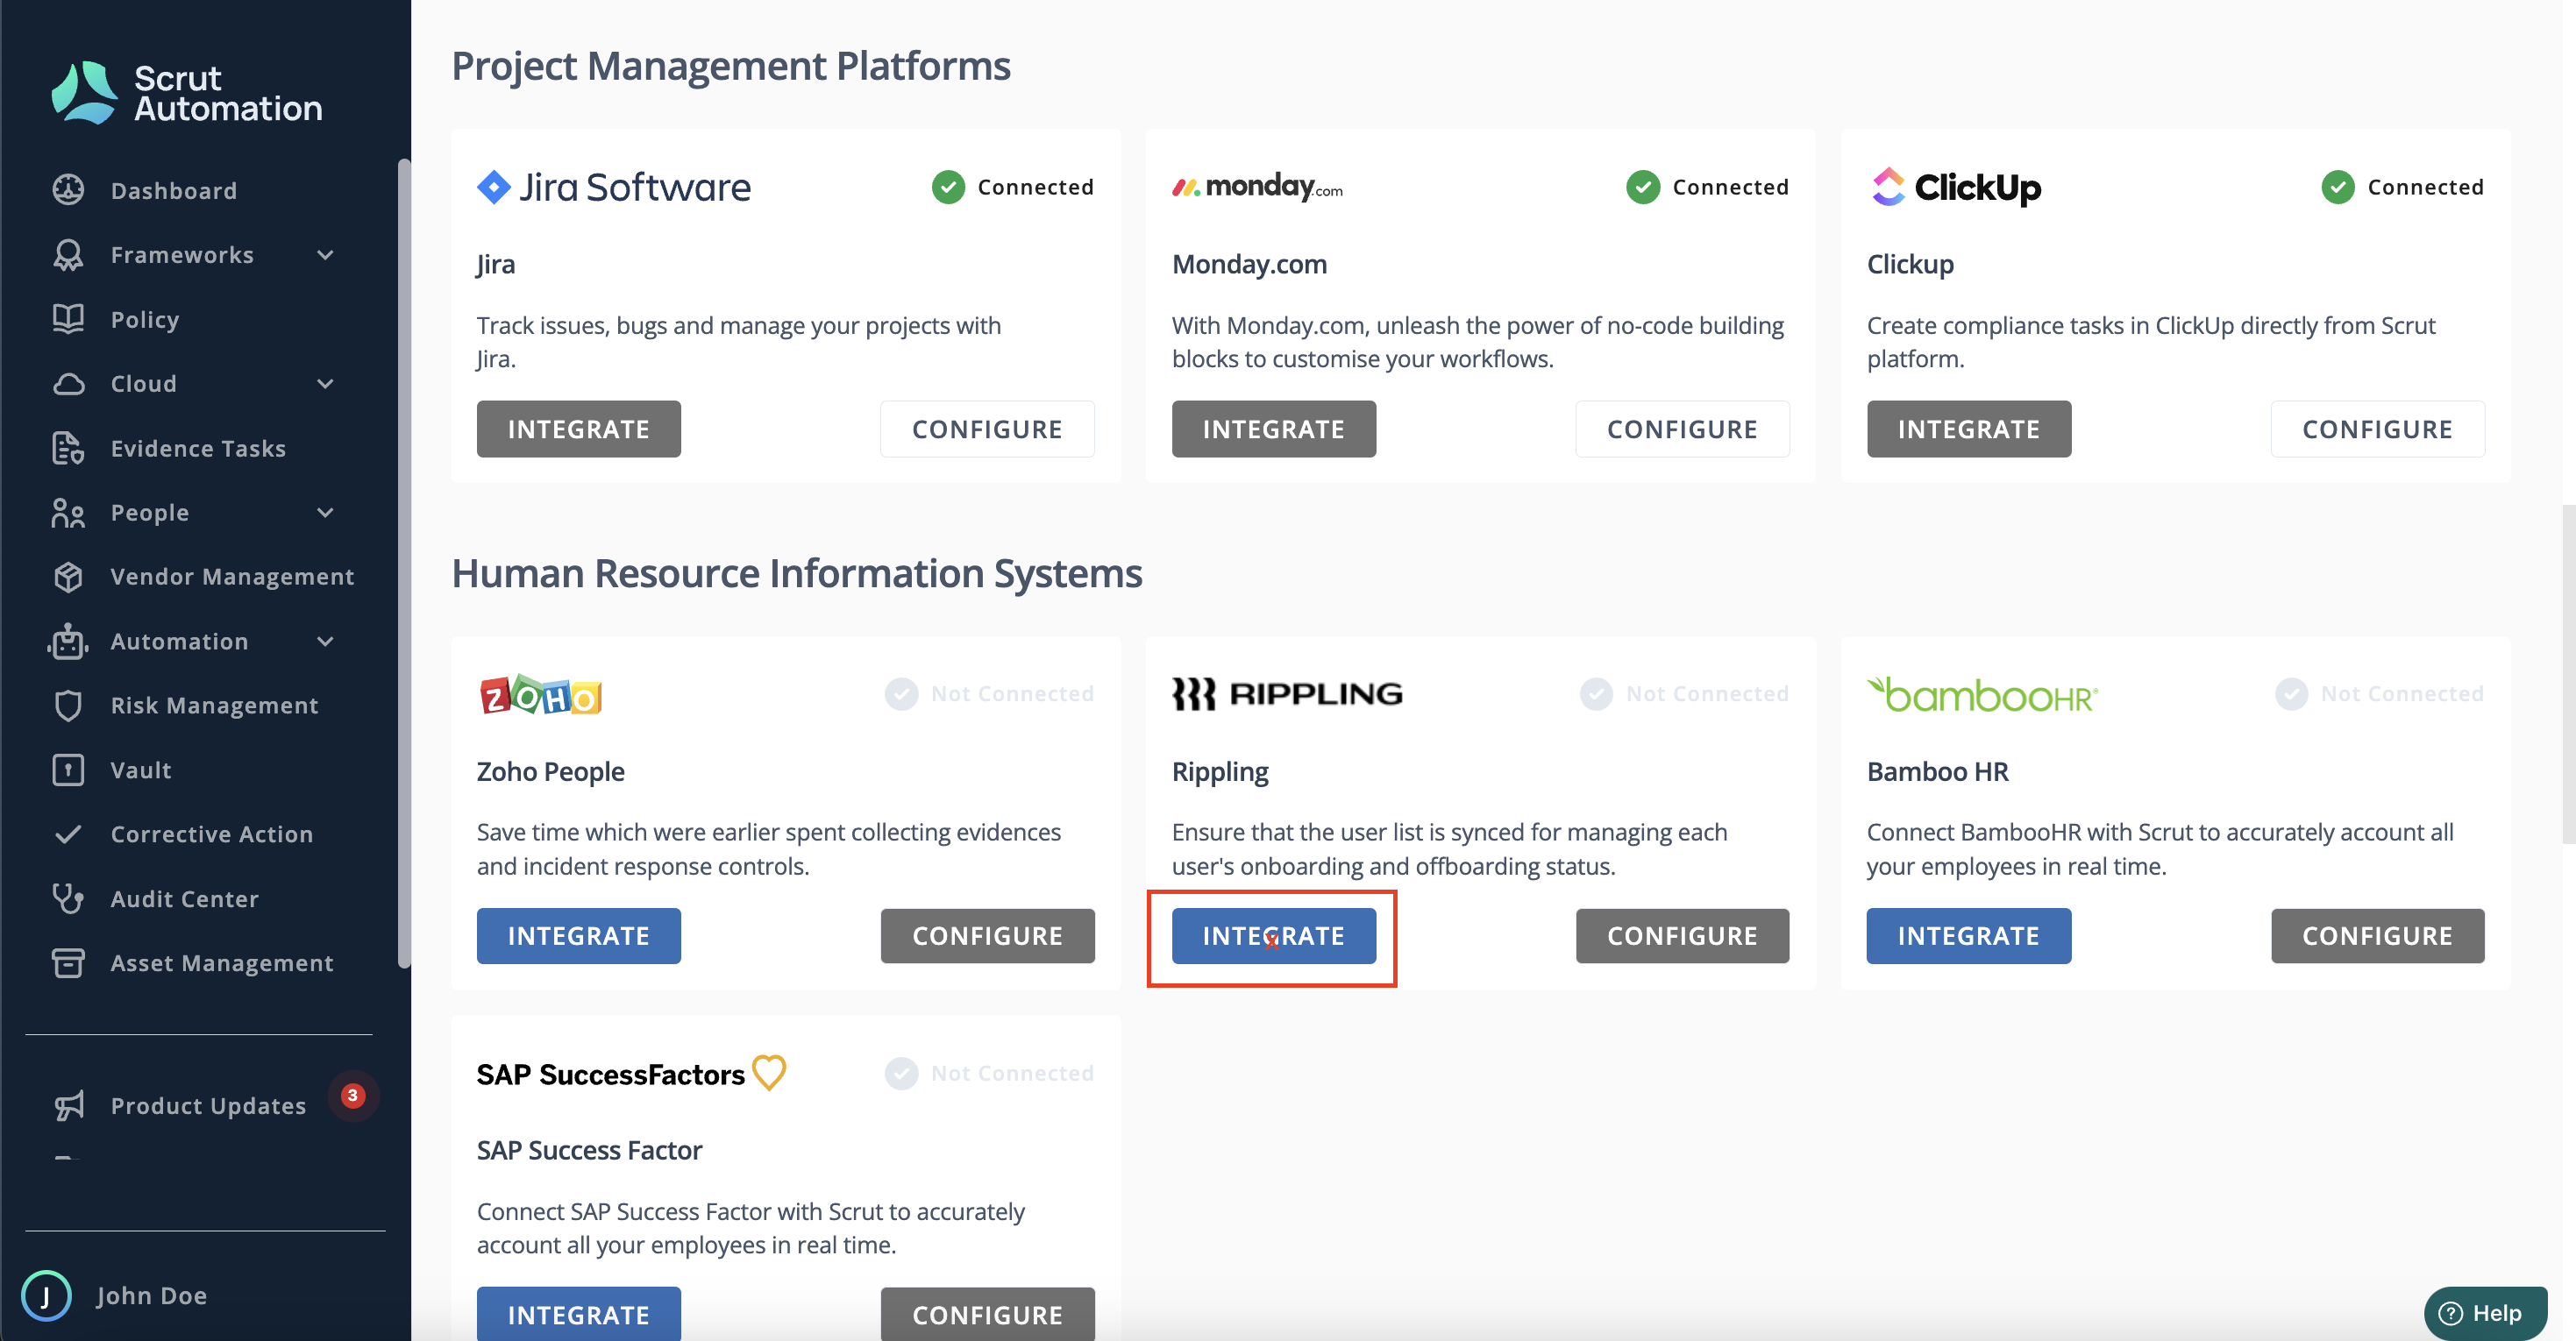
Task: Click the Vendor Management cube icon
Action: (68, 577)
